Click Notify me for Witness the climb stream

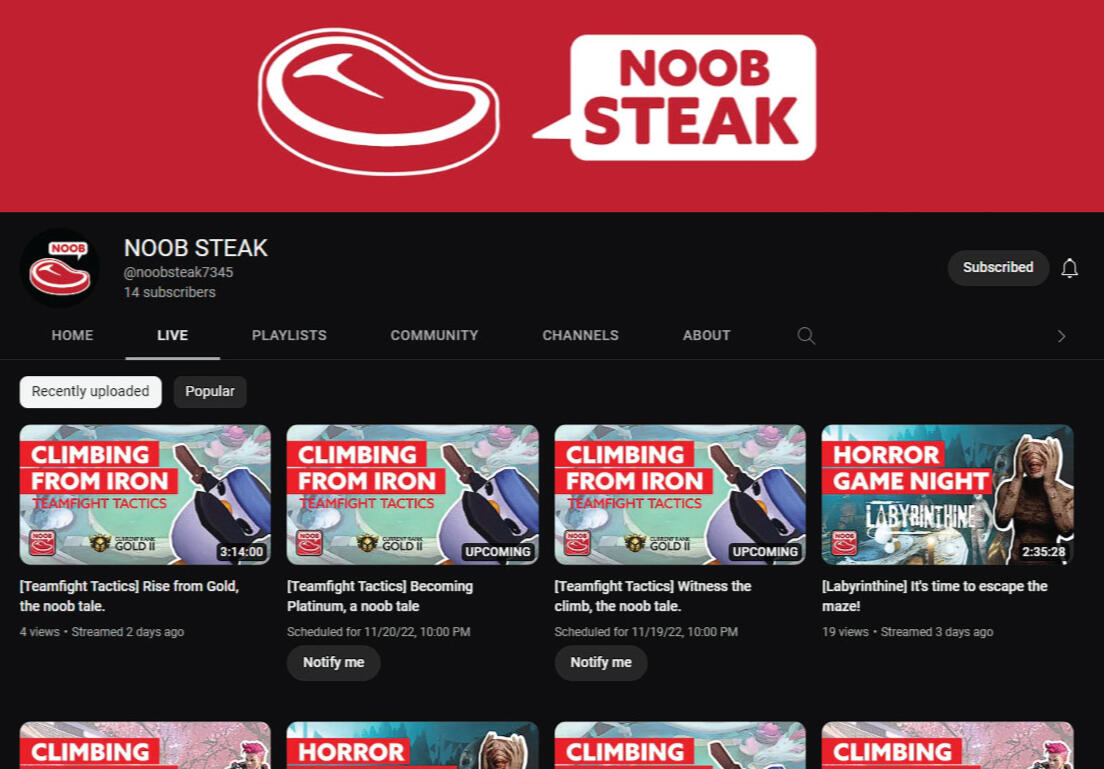click(x=601, y=663)
